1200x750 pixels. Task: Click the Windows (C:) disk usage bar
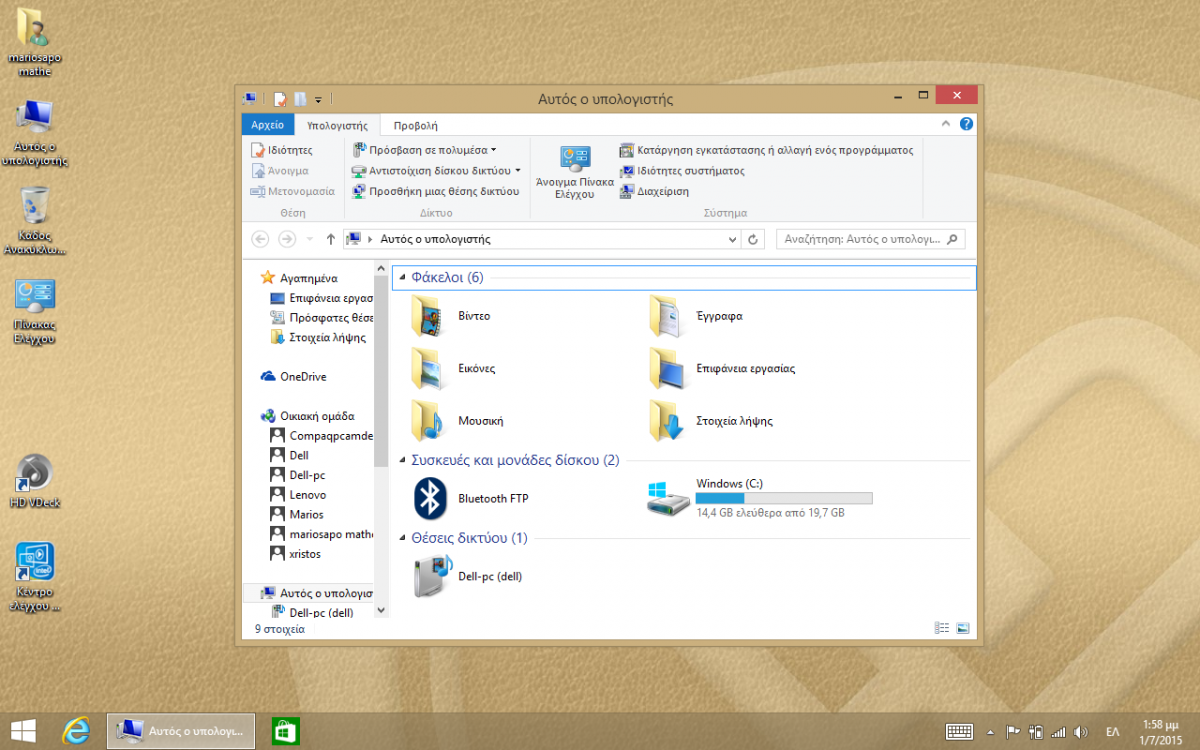tap(784, 498)
